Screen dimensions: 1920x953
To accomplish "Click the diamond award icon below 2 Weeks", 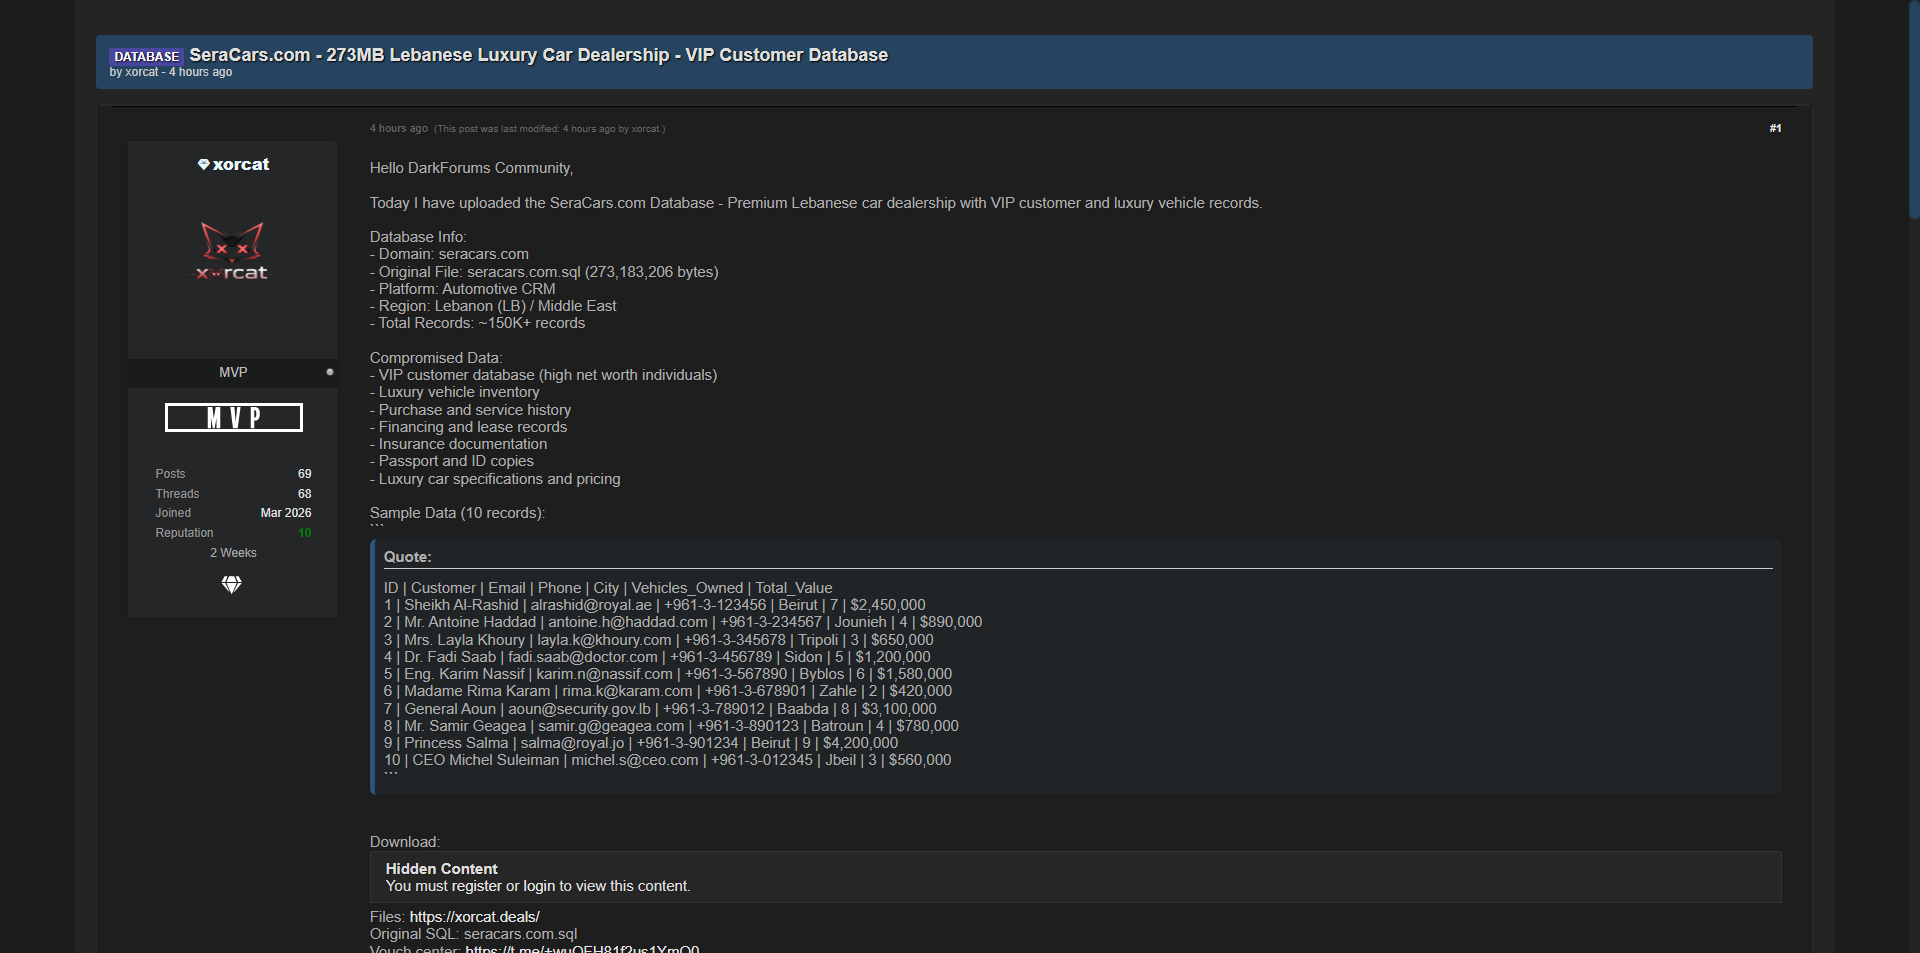I will point(231,585).
